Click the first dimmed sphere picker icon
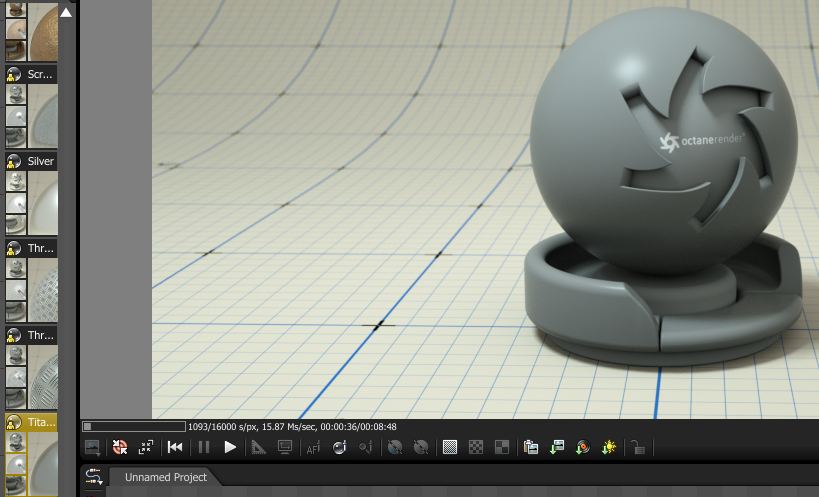 click(395, 447)
